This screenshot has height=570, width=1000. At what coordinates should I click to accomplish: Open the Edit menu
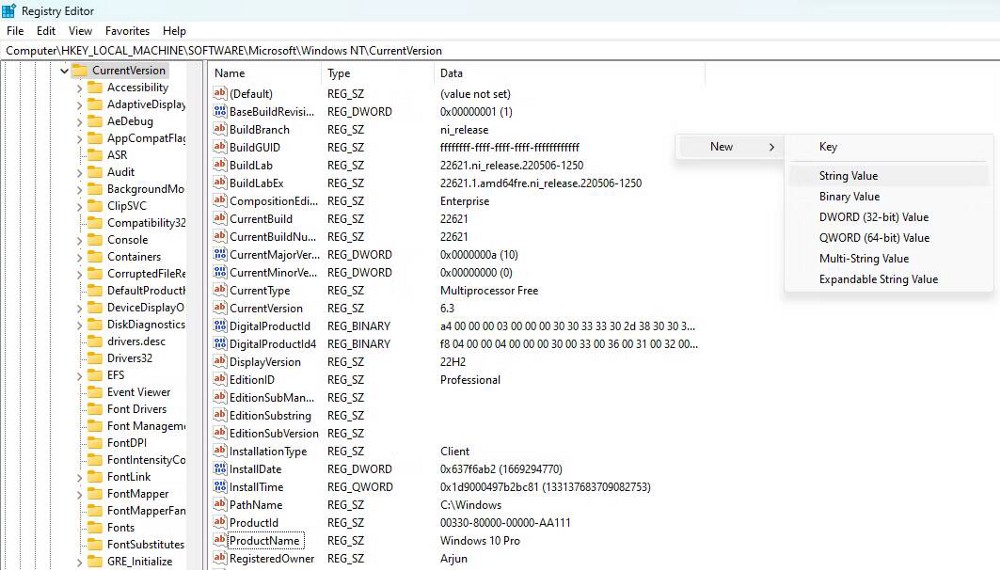click(46, 31)
